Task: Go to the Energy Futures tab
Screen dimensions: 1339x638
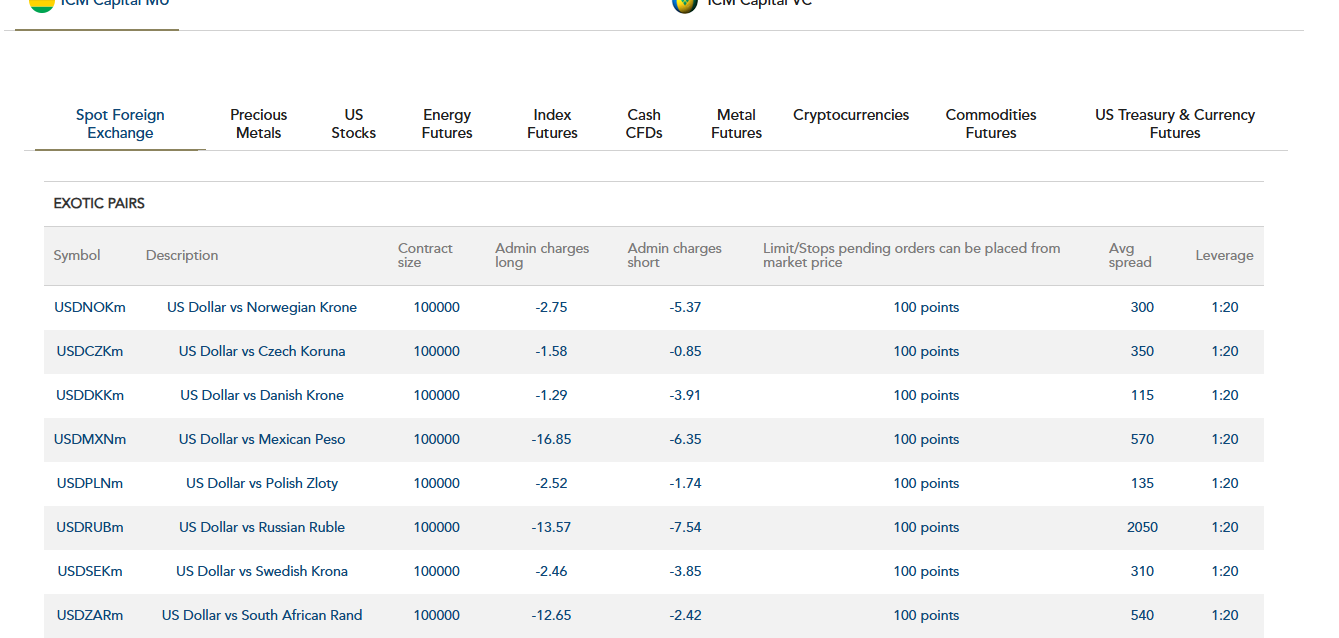Action: pyautogui.click(x=446, y=124)
